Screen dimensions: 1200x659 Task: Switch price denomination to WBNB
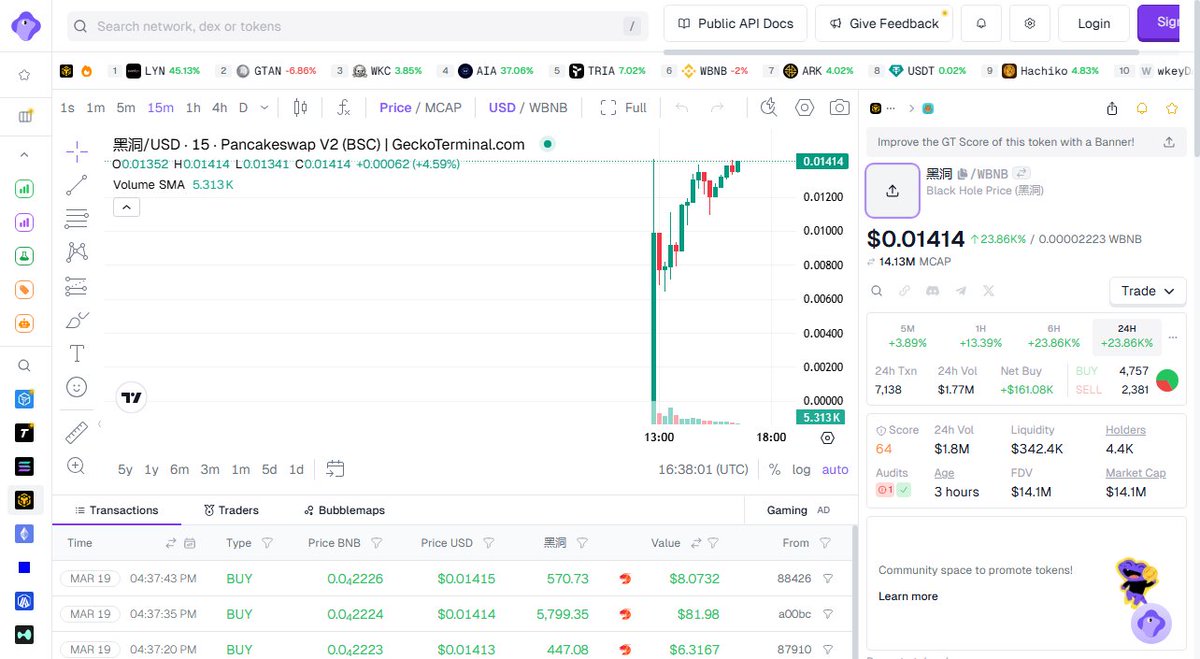(x=548, y=107)
